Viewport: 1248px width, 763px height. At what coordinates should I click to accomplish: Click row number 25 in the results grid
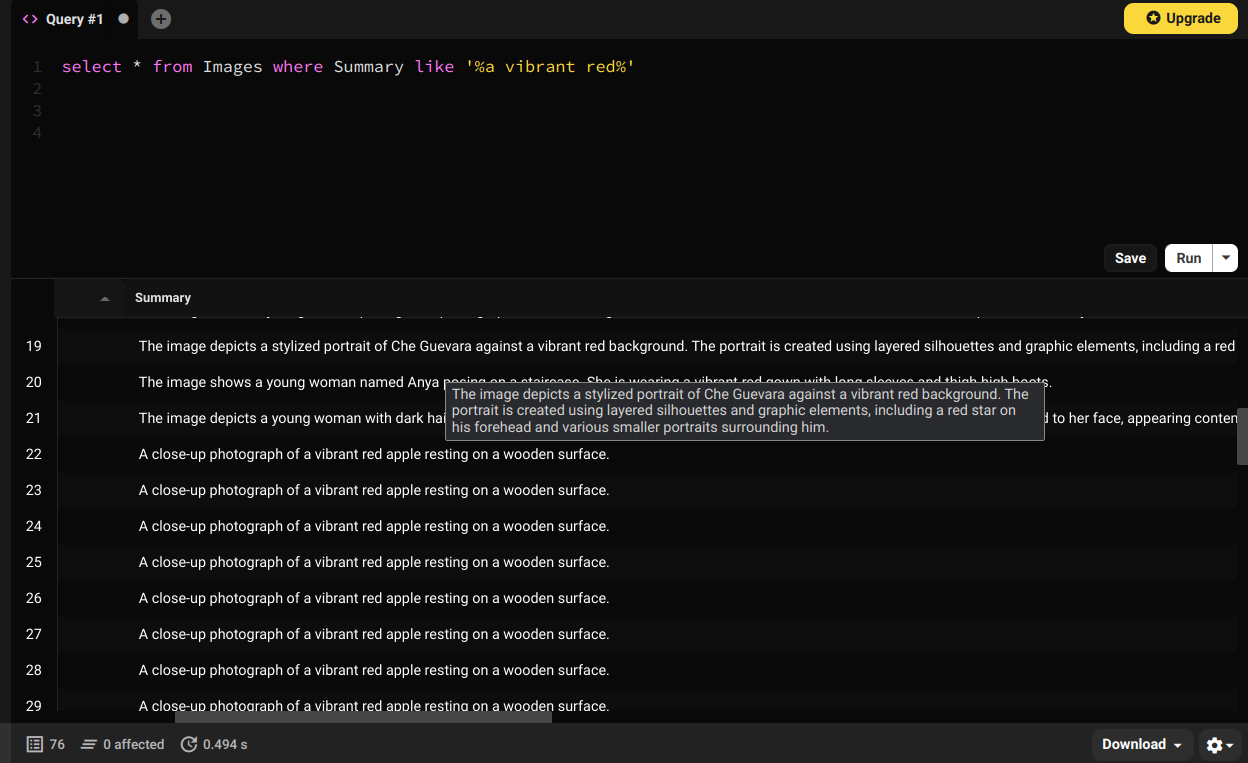click(x=34, y=562)
